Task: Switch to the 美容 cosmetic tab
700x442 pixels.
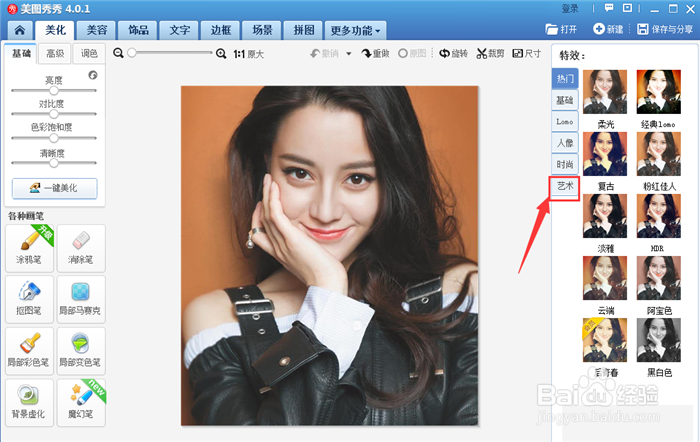Action: (x=96, y=30)
